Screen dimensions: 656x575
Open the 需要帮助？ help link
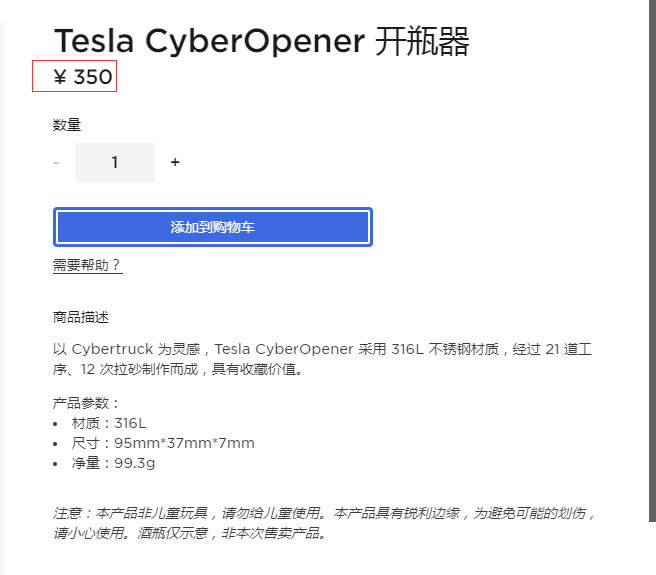pos(87,265)
